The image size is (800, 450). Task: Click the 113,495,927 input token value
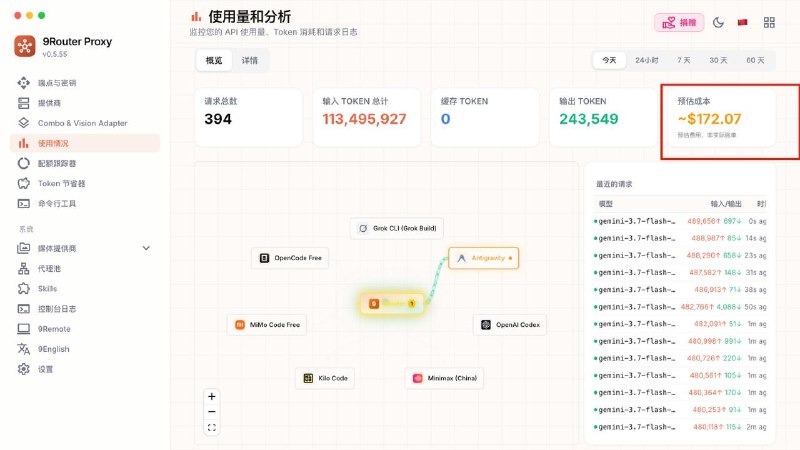[364, 119]
